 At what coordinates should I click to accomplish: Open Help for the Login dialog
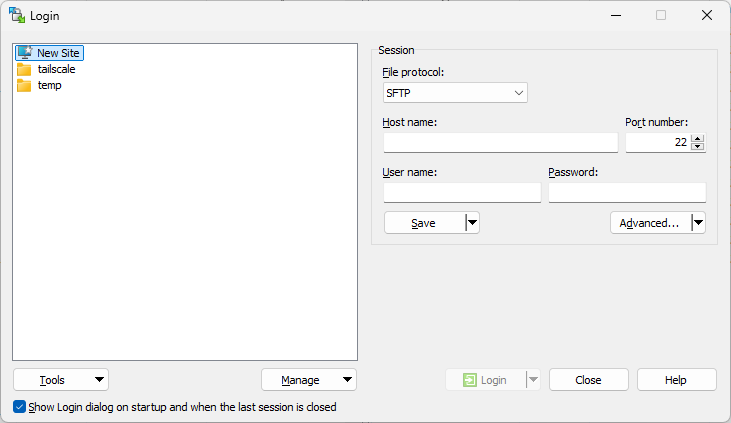click(676, 380)
